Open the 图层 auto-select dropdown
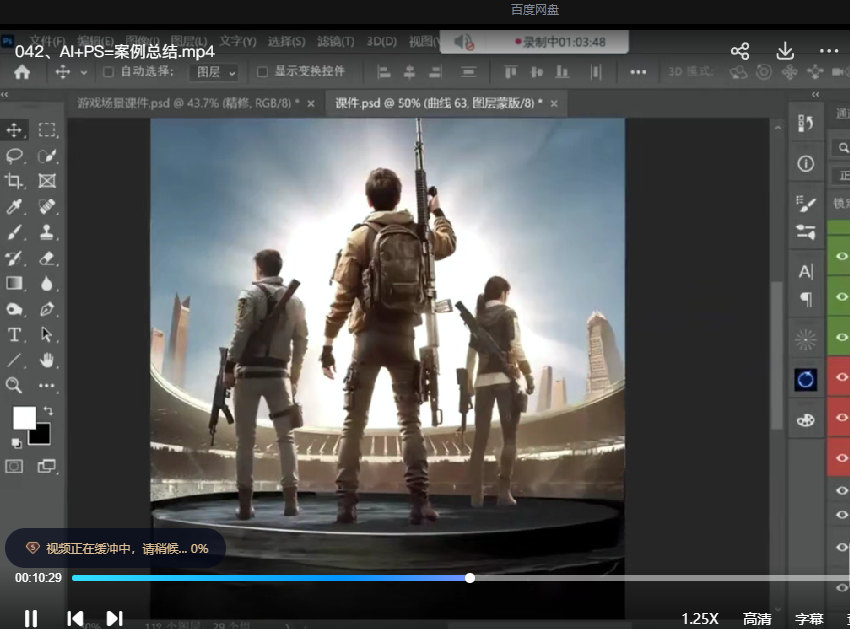 (215, 72)
